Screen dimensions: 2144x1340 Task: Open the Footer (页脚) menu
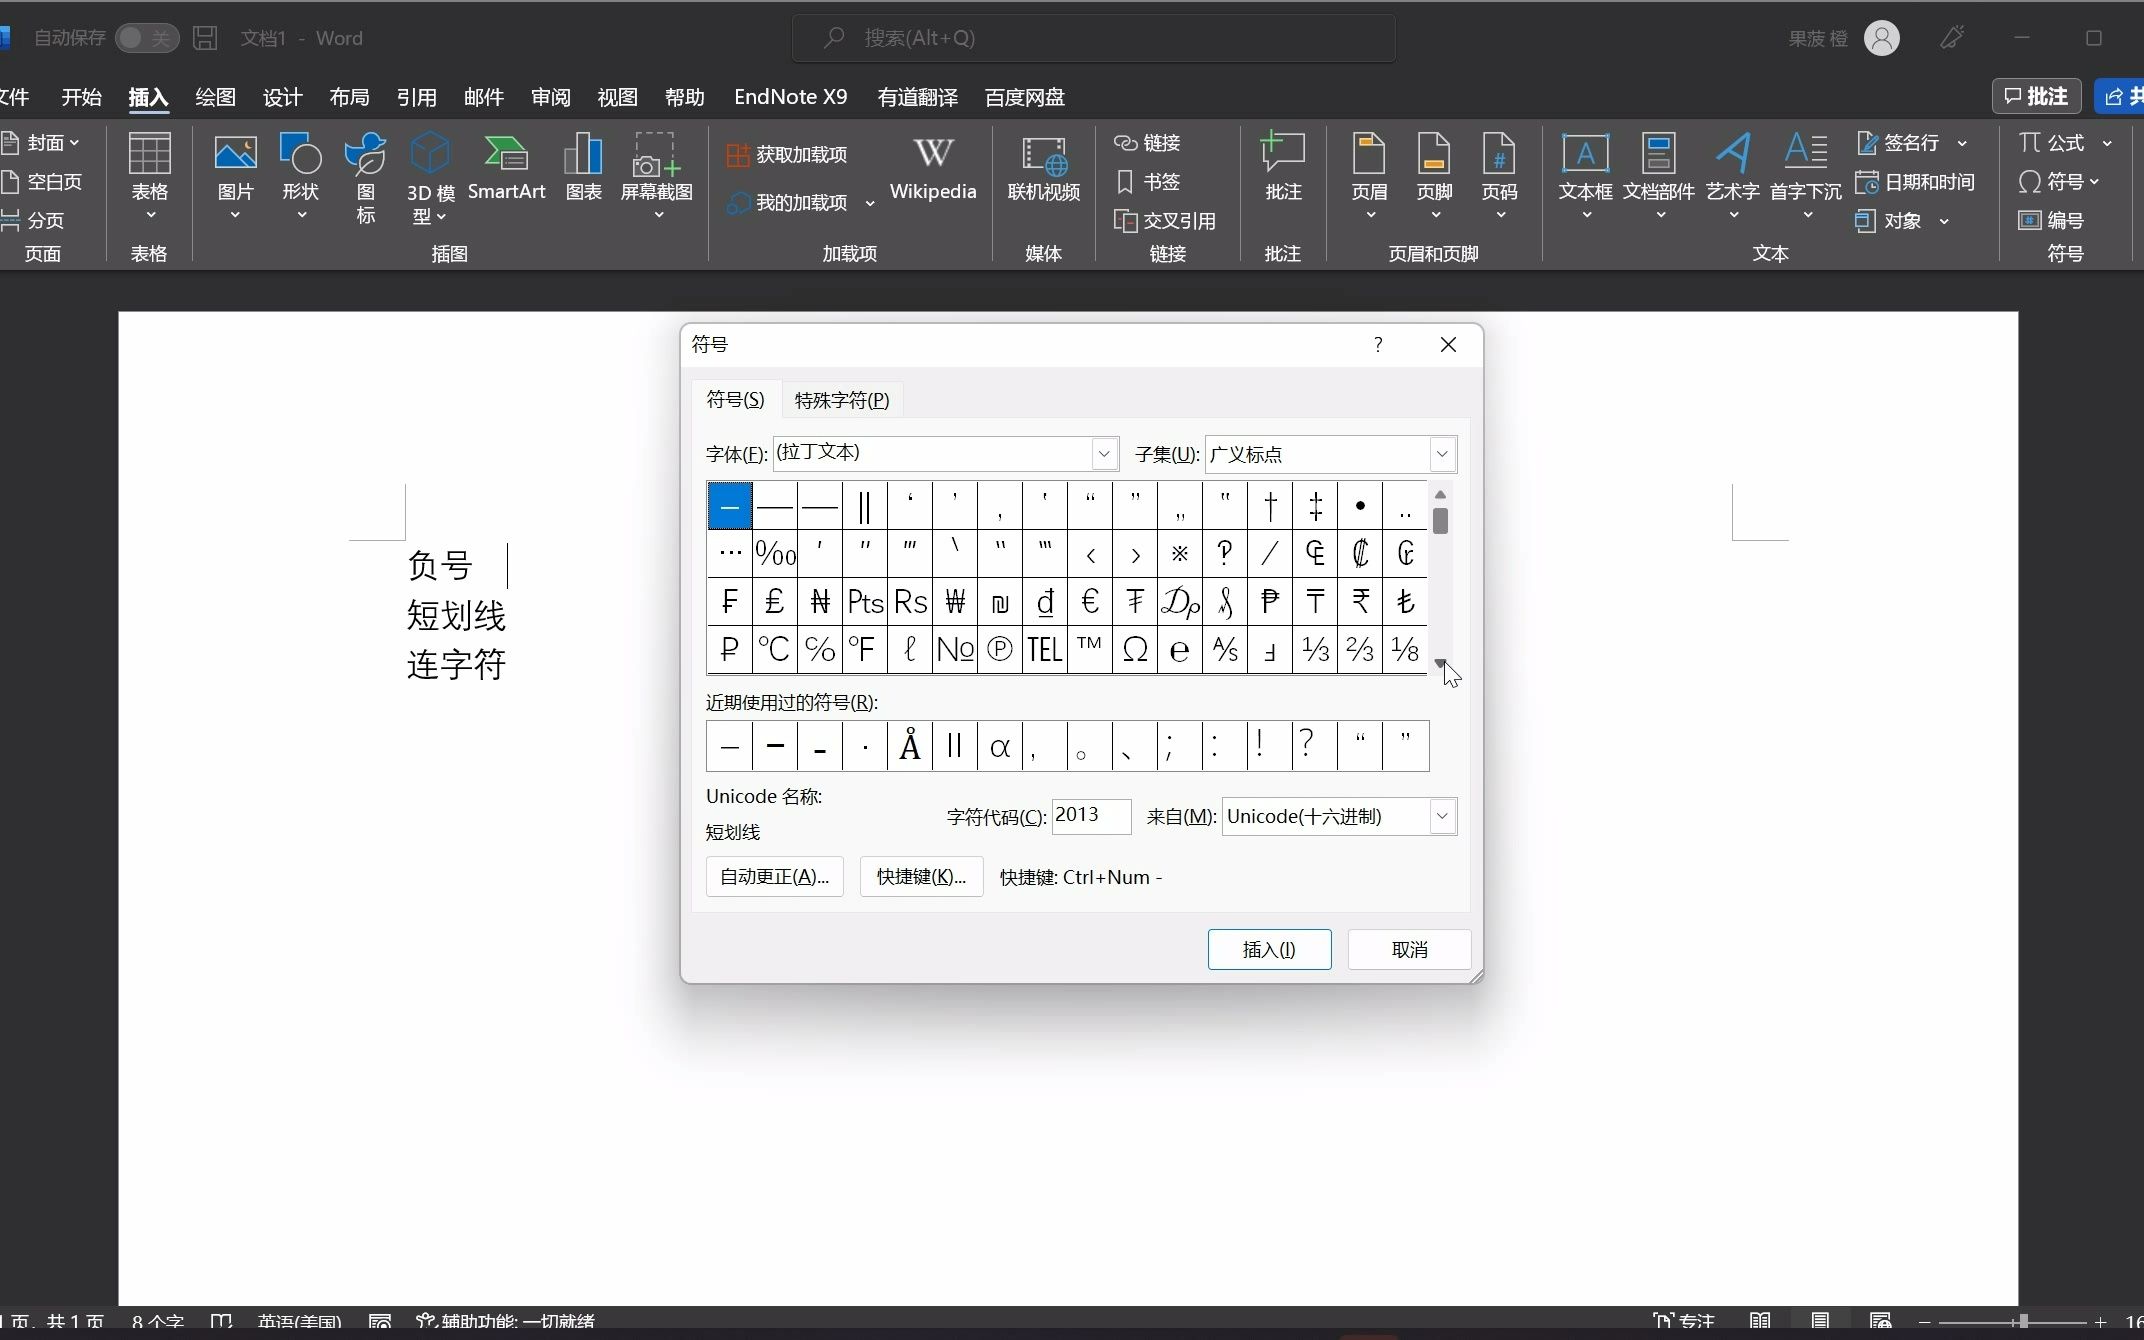pyautogui.click(x=1434, y=176)
